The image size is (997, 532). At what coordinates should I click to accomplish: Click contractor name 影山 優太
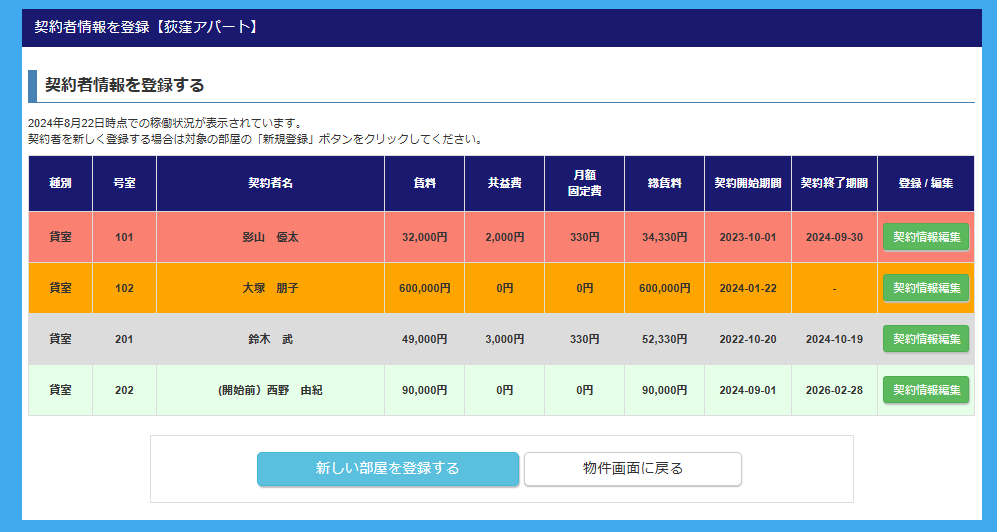pos(270,238)
